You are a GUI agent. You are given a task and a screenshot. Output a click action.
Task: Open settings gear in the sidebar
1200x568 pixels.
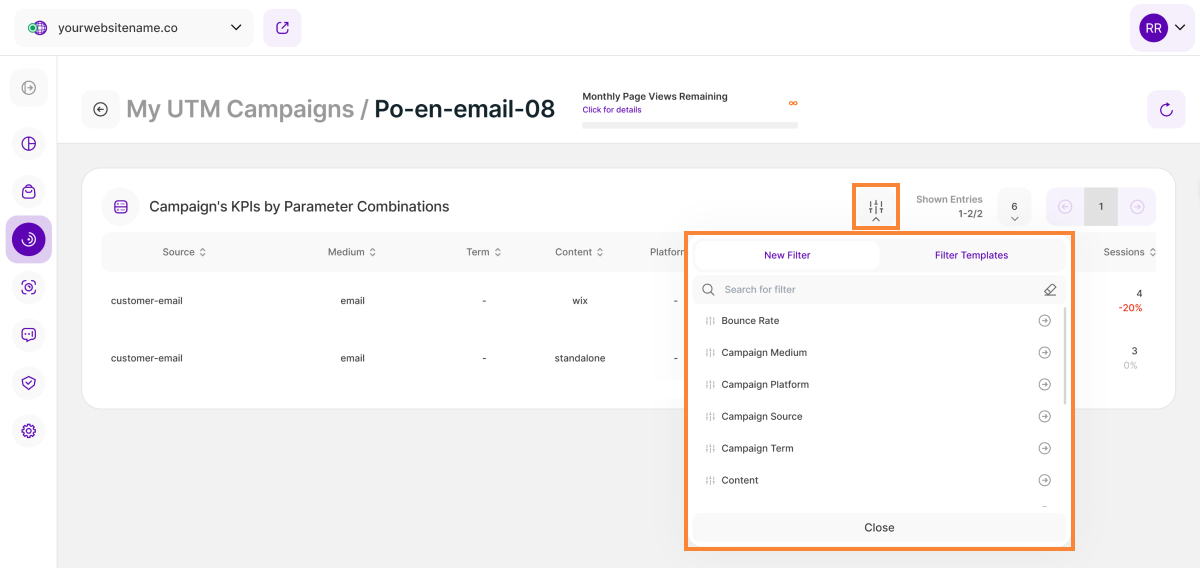29,431
